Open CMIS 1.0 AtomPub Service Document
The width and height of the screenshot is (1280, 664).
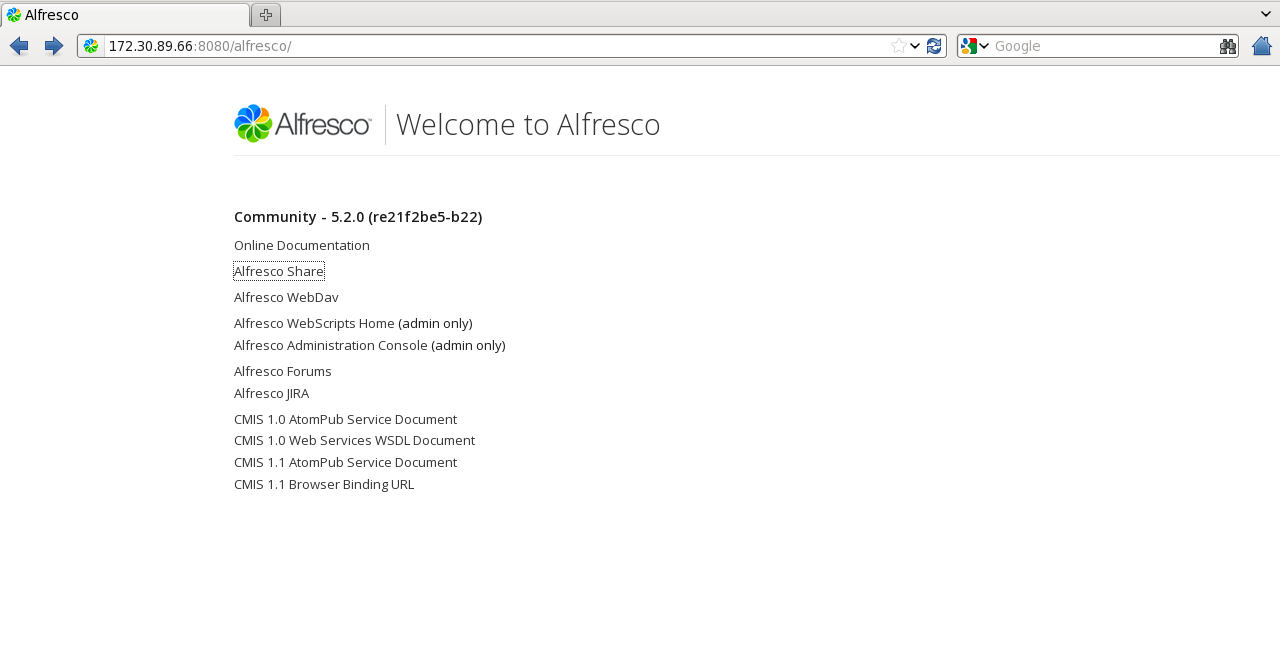[x=346, y=419]
